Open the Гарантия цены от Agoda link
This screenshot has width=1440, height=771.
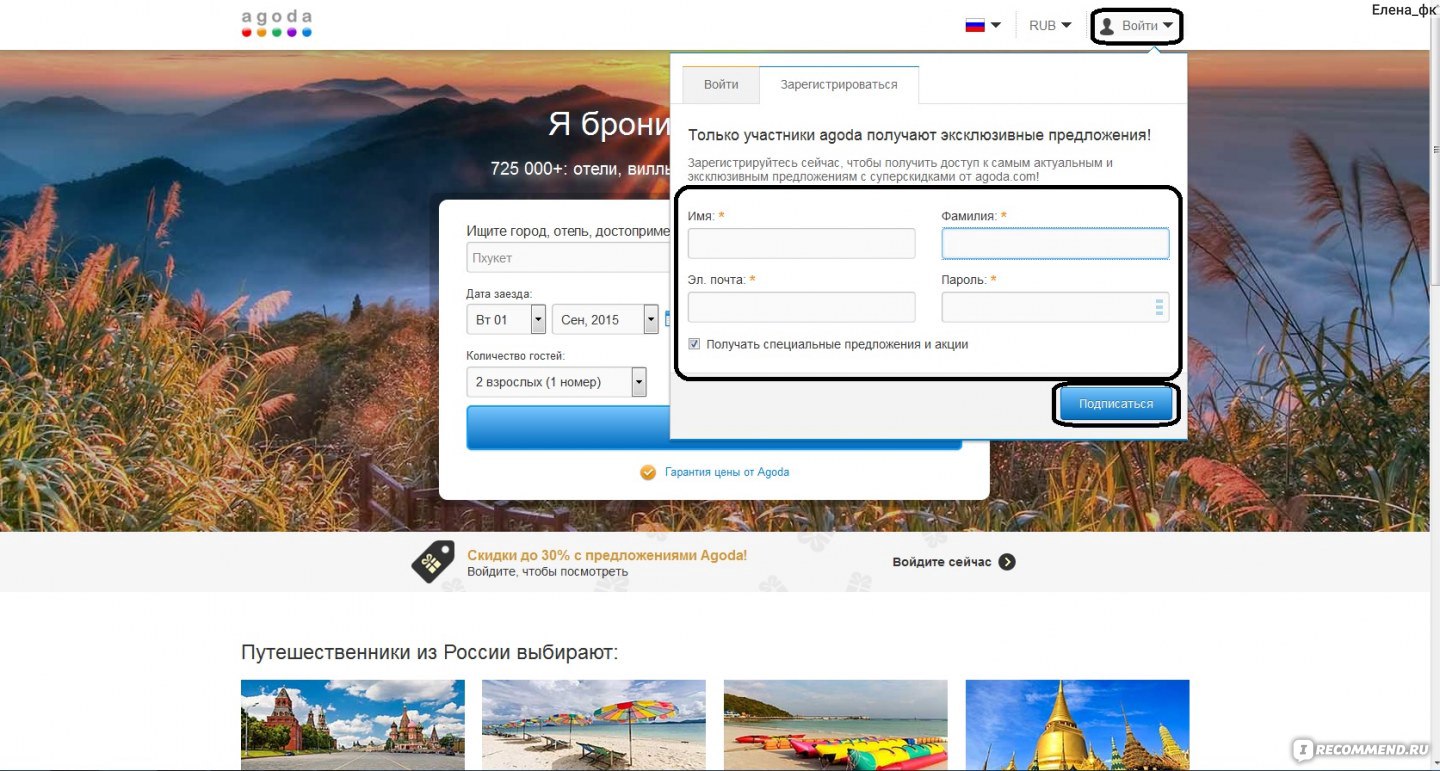727,472
